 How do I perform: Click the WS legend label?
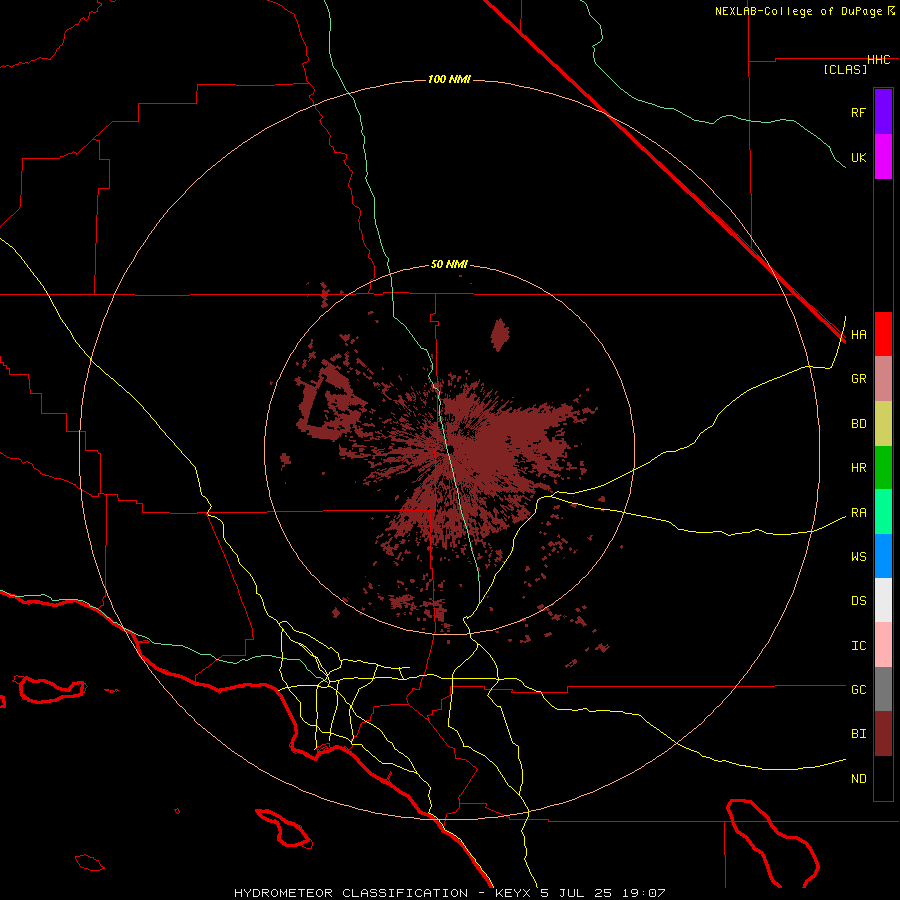pyautogui.click(x=858, y=557)
